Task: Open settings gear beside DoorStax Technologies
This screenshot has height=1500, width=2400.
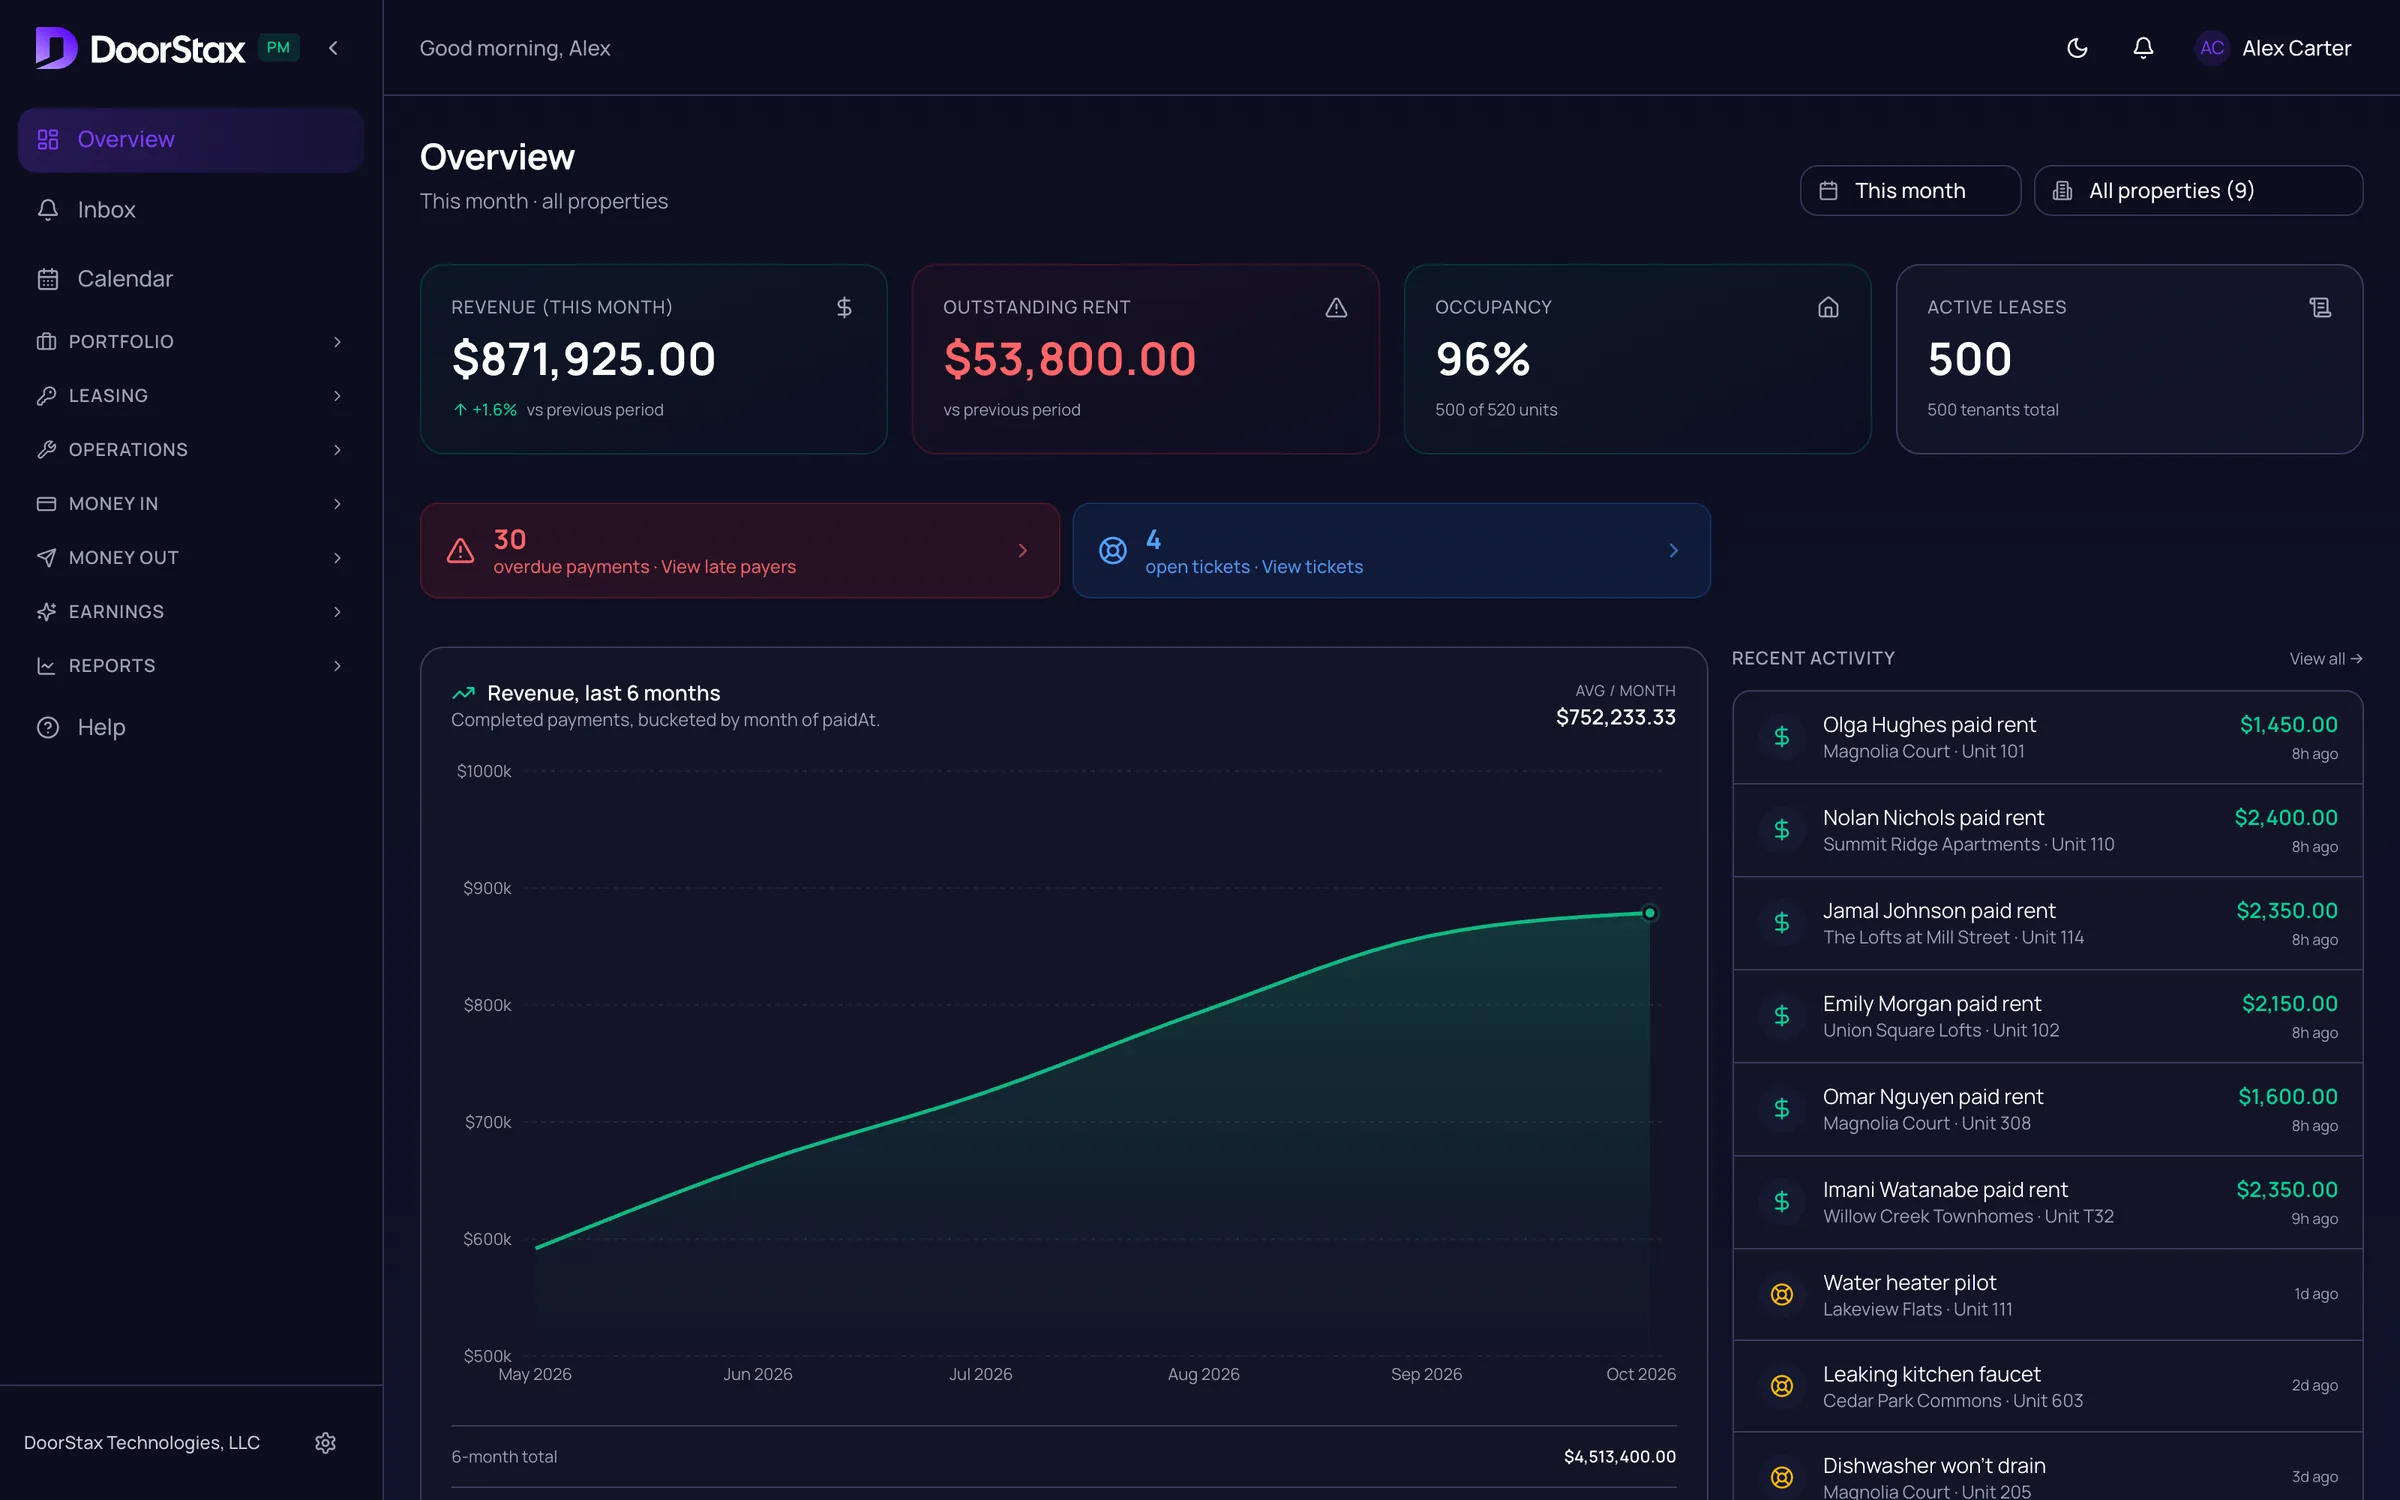Action: tap(325, 1442)
